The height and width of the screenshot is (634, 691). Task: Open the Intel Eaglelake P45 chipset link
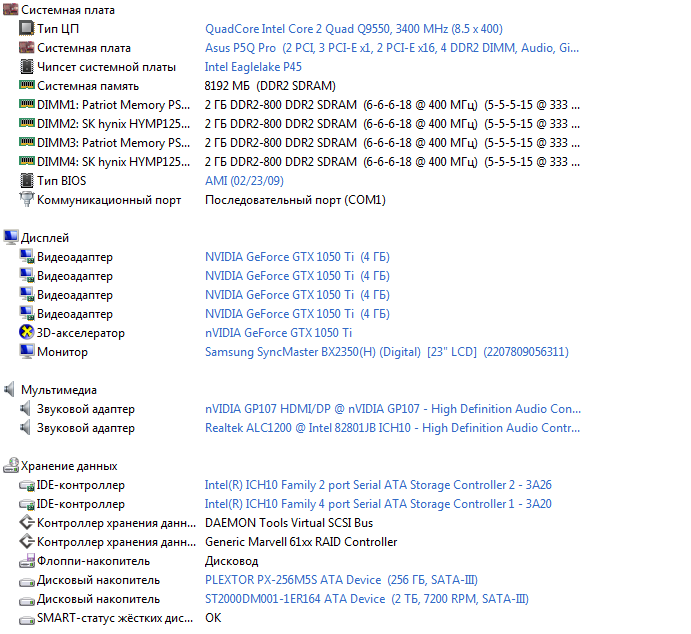[253, 67]
